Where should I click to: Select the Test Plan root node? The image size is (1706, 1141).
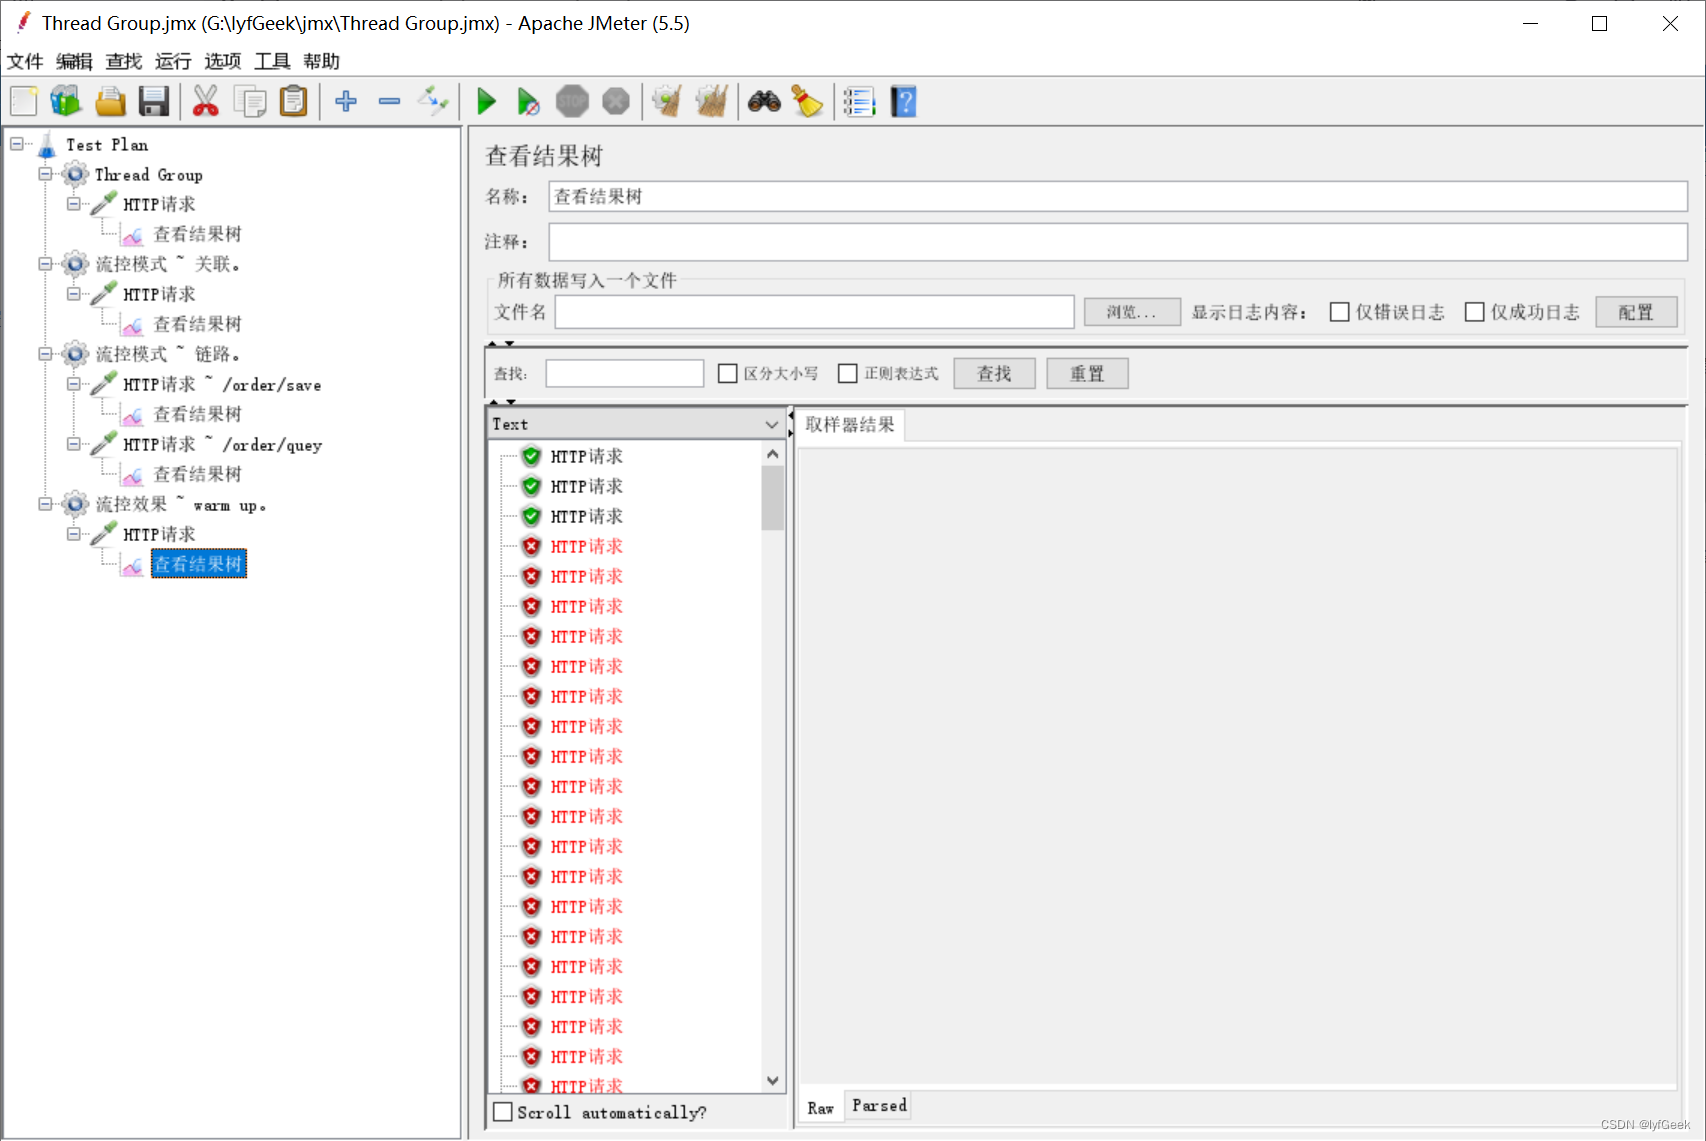pyautogui.click(x=107, y=145)
